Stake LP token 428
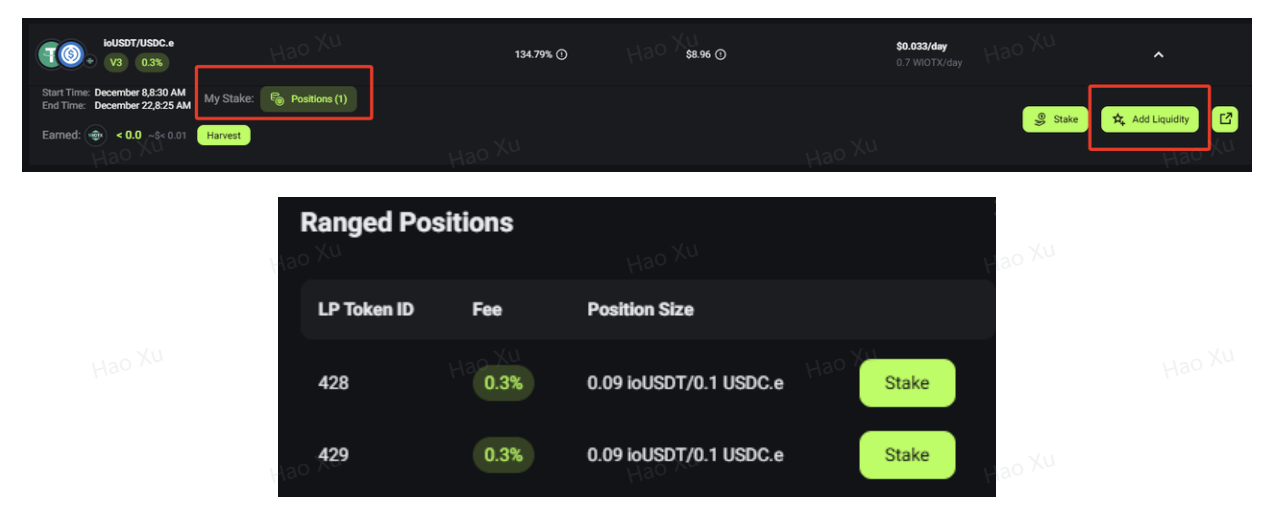 click(907, 383)
